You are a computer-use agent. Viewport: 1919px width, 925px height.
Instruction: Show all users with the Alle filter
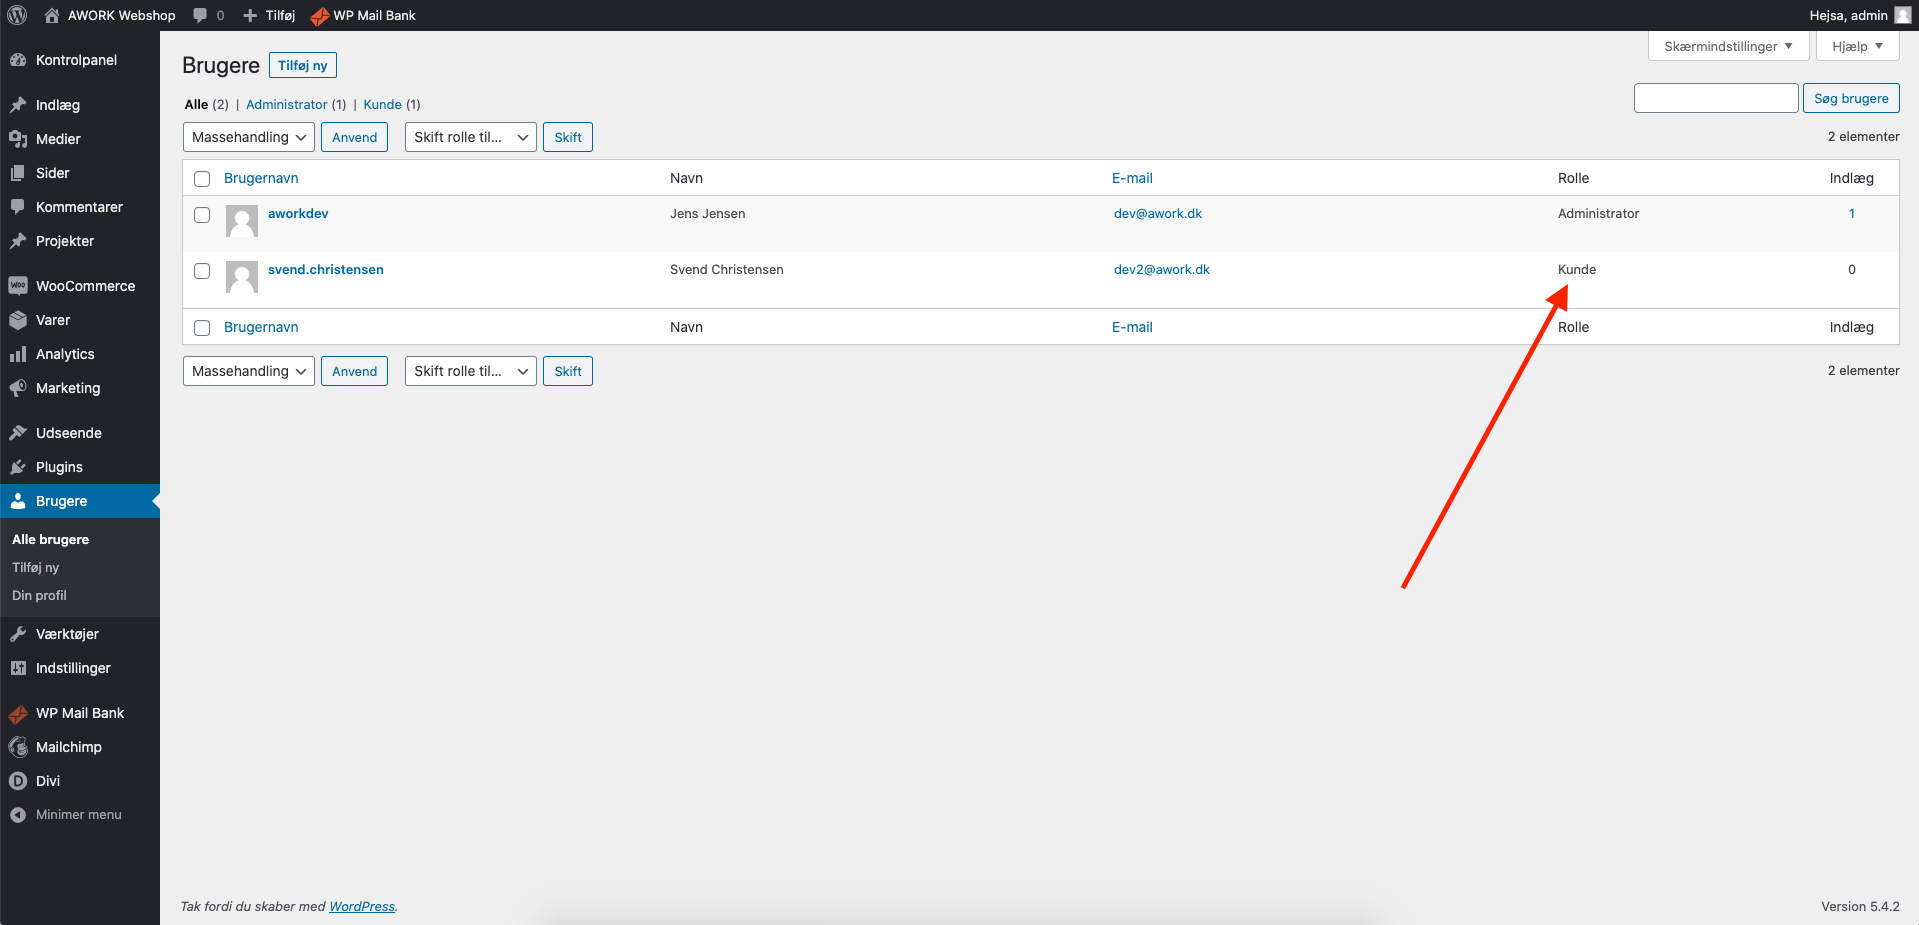(196, 104)
